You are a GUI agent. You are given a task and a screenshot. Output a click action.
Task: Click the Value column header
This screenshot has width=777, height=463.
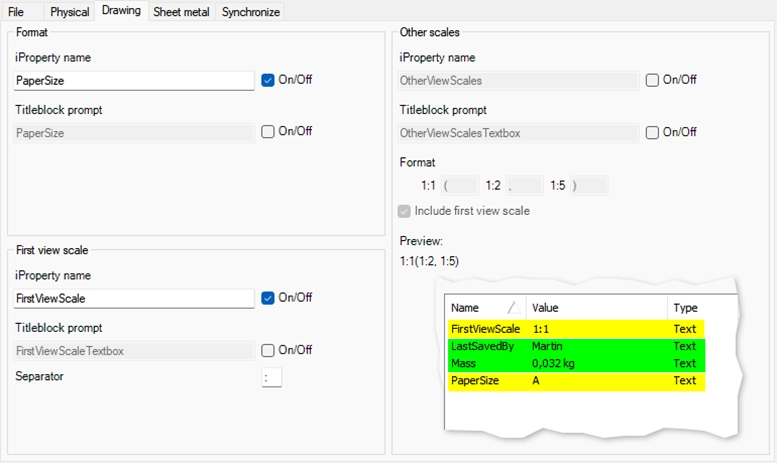coord(596,308)
